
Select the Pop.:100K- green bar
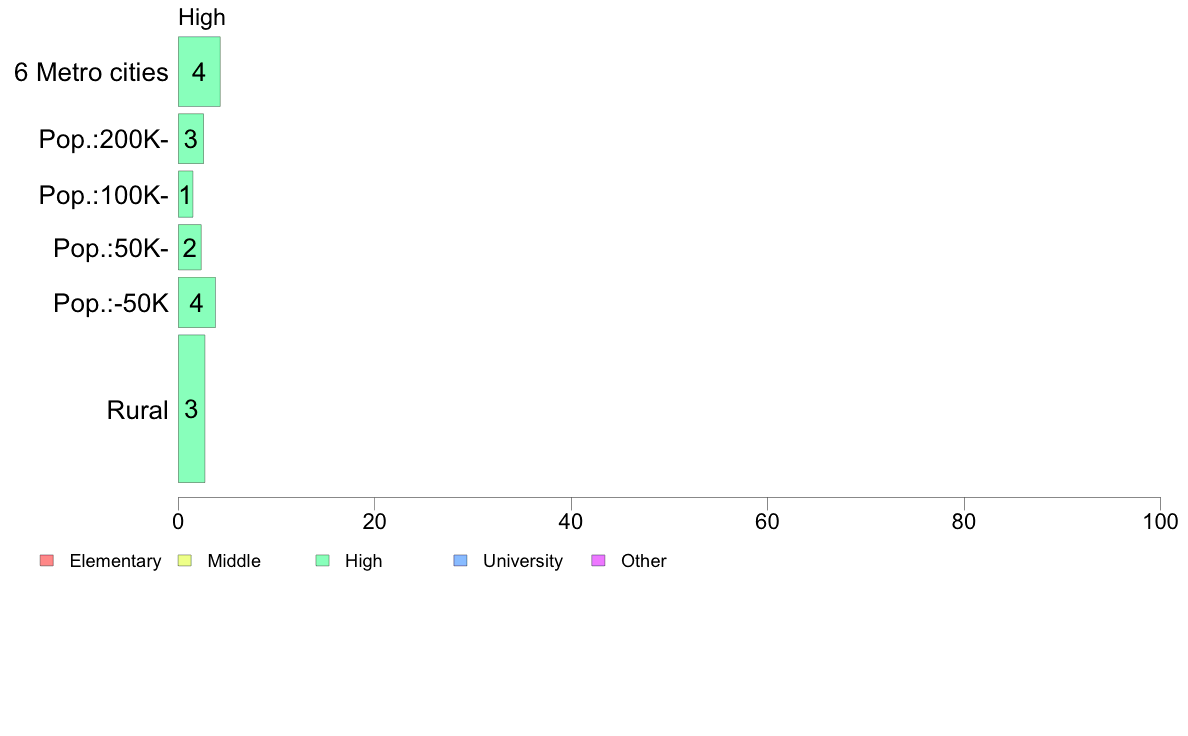186,194
